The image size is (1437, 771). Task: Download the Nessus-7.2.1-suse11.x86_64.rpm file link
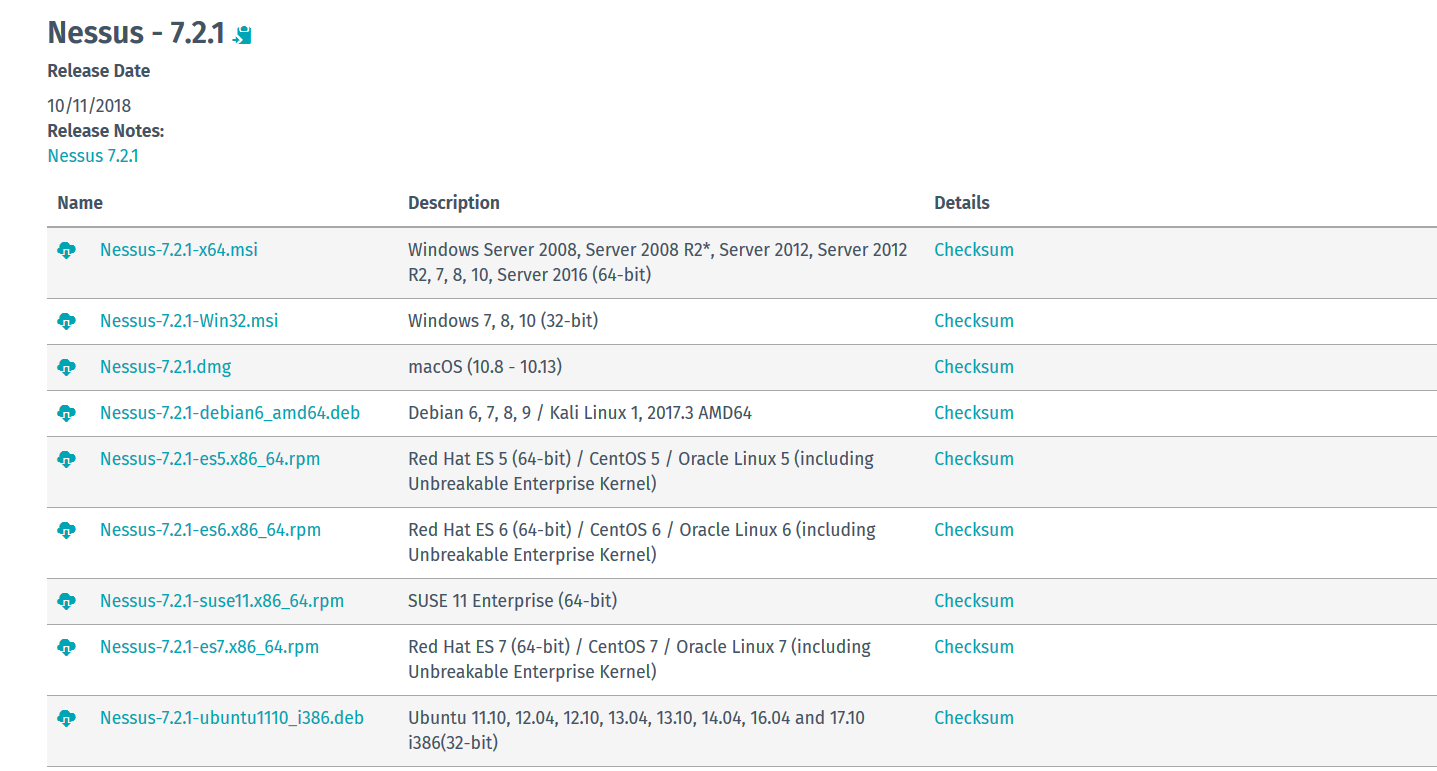pyautogui.click(x=221, y=601)
